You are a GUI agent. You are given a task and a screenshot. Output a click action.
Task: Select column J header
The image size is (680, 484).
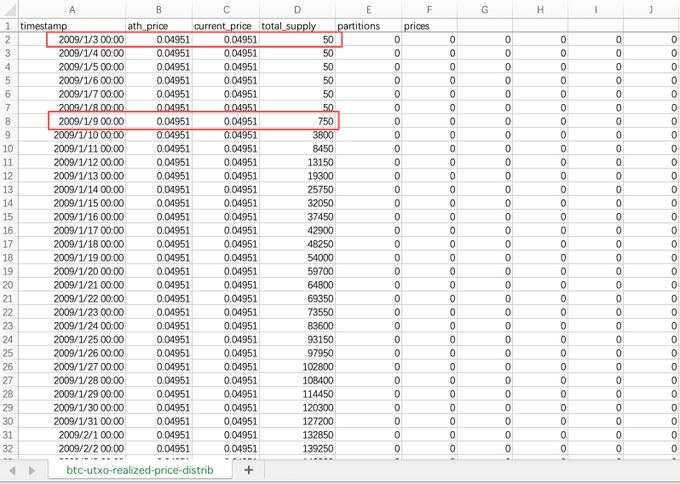coord(650,9)
